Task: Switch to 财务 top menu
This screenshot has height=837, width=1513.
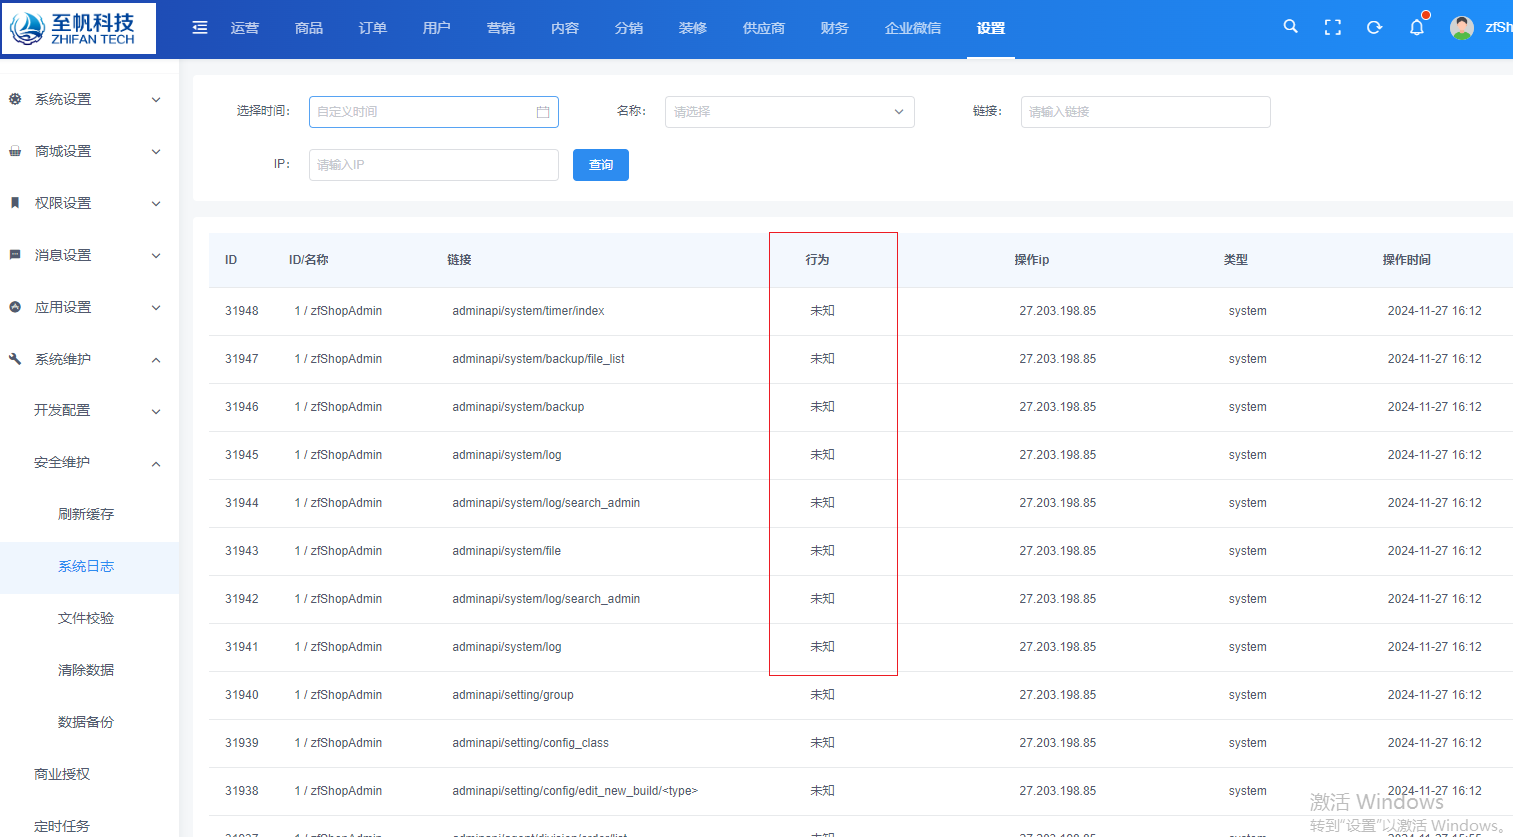Action: (x=835, y=28)
